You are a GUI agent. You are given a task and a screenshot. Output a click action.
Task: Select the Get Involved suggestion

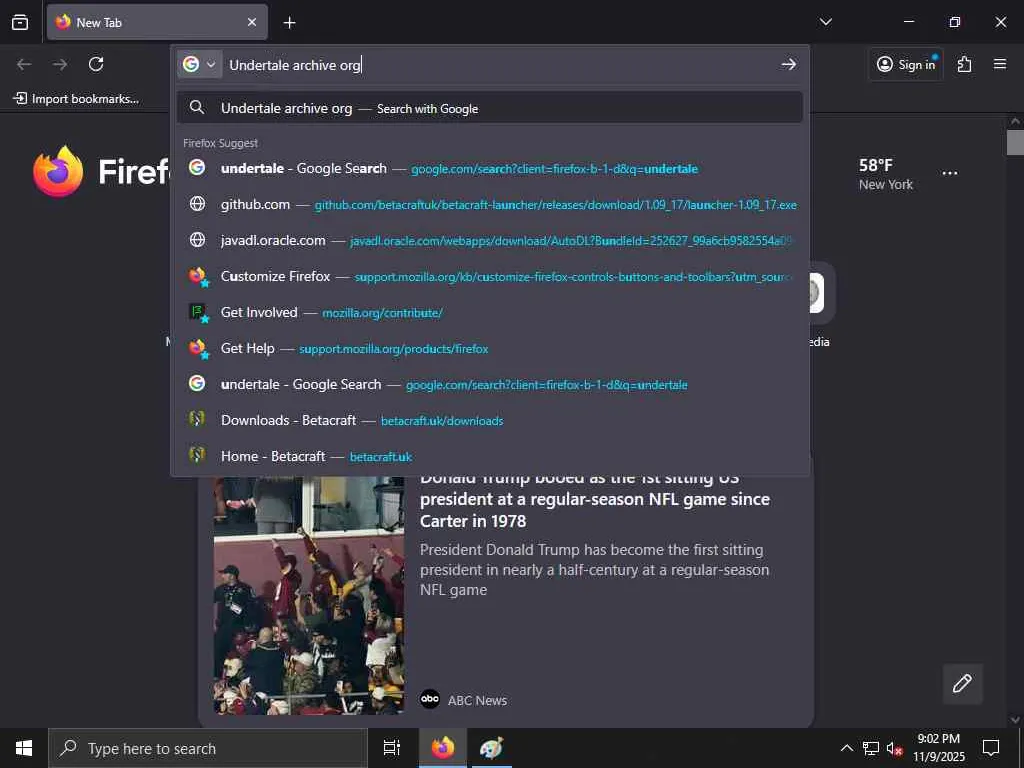coord(489,312)
